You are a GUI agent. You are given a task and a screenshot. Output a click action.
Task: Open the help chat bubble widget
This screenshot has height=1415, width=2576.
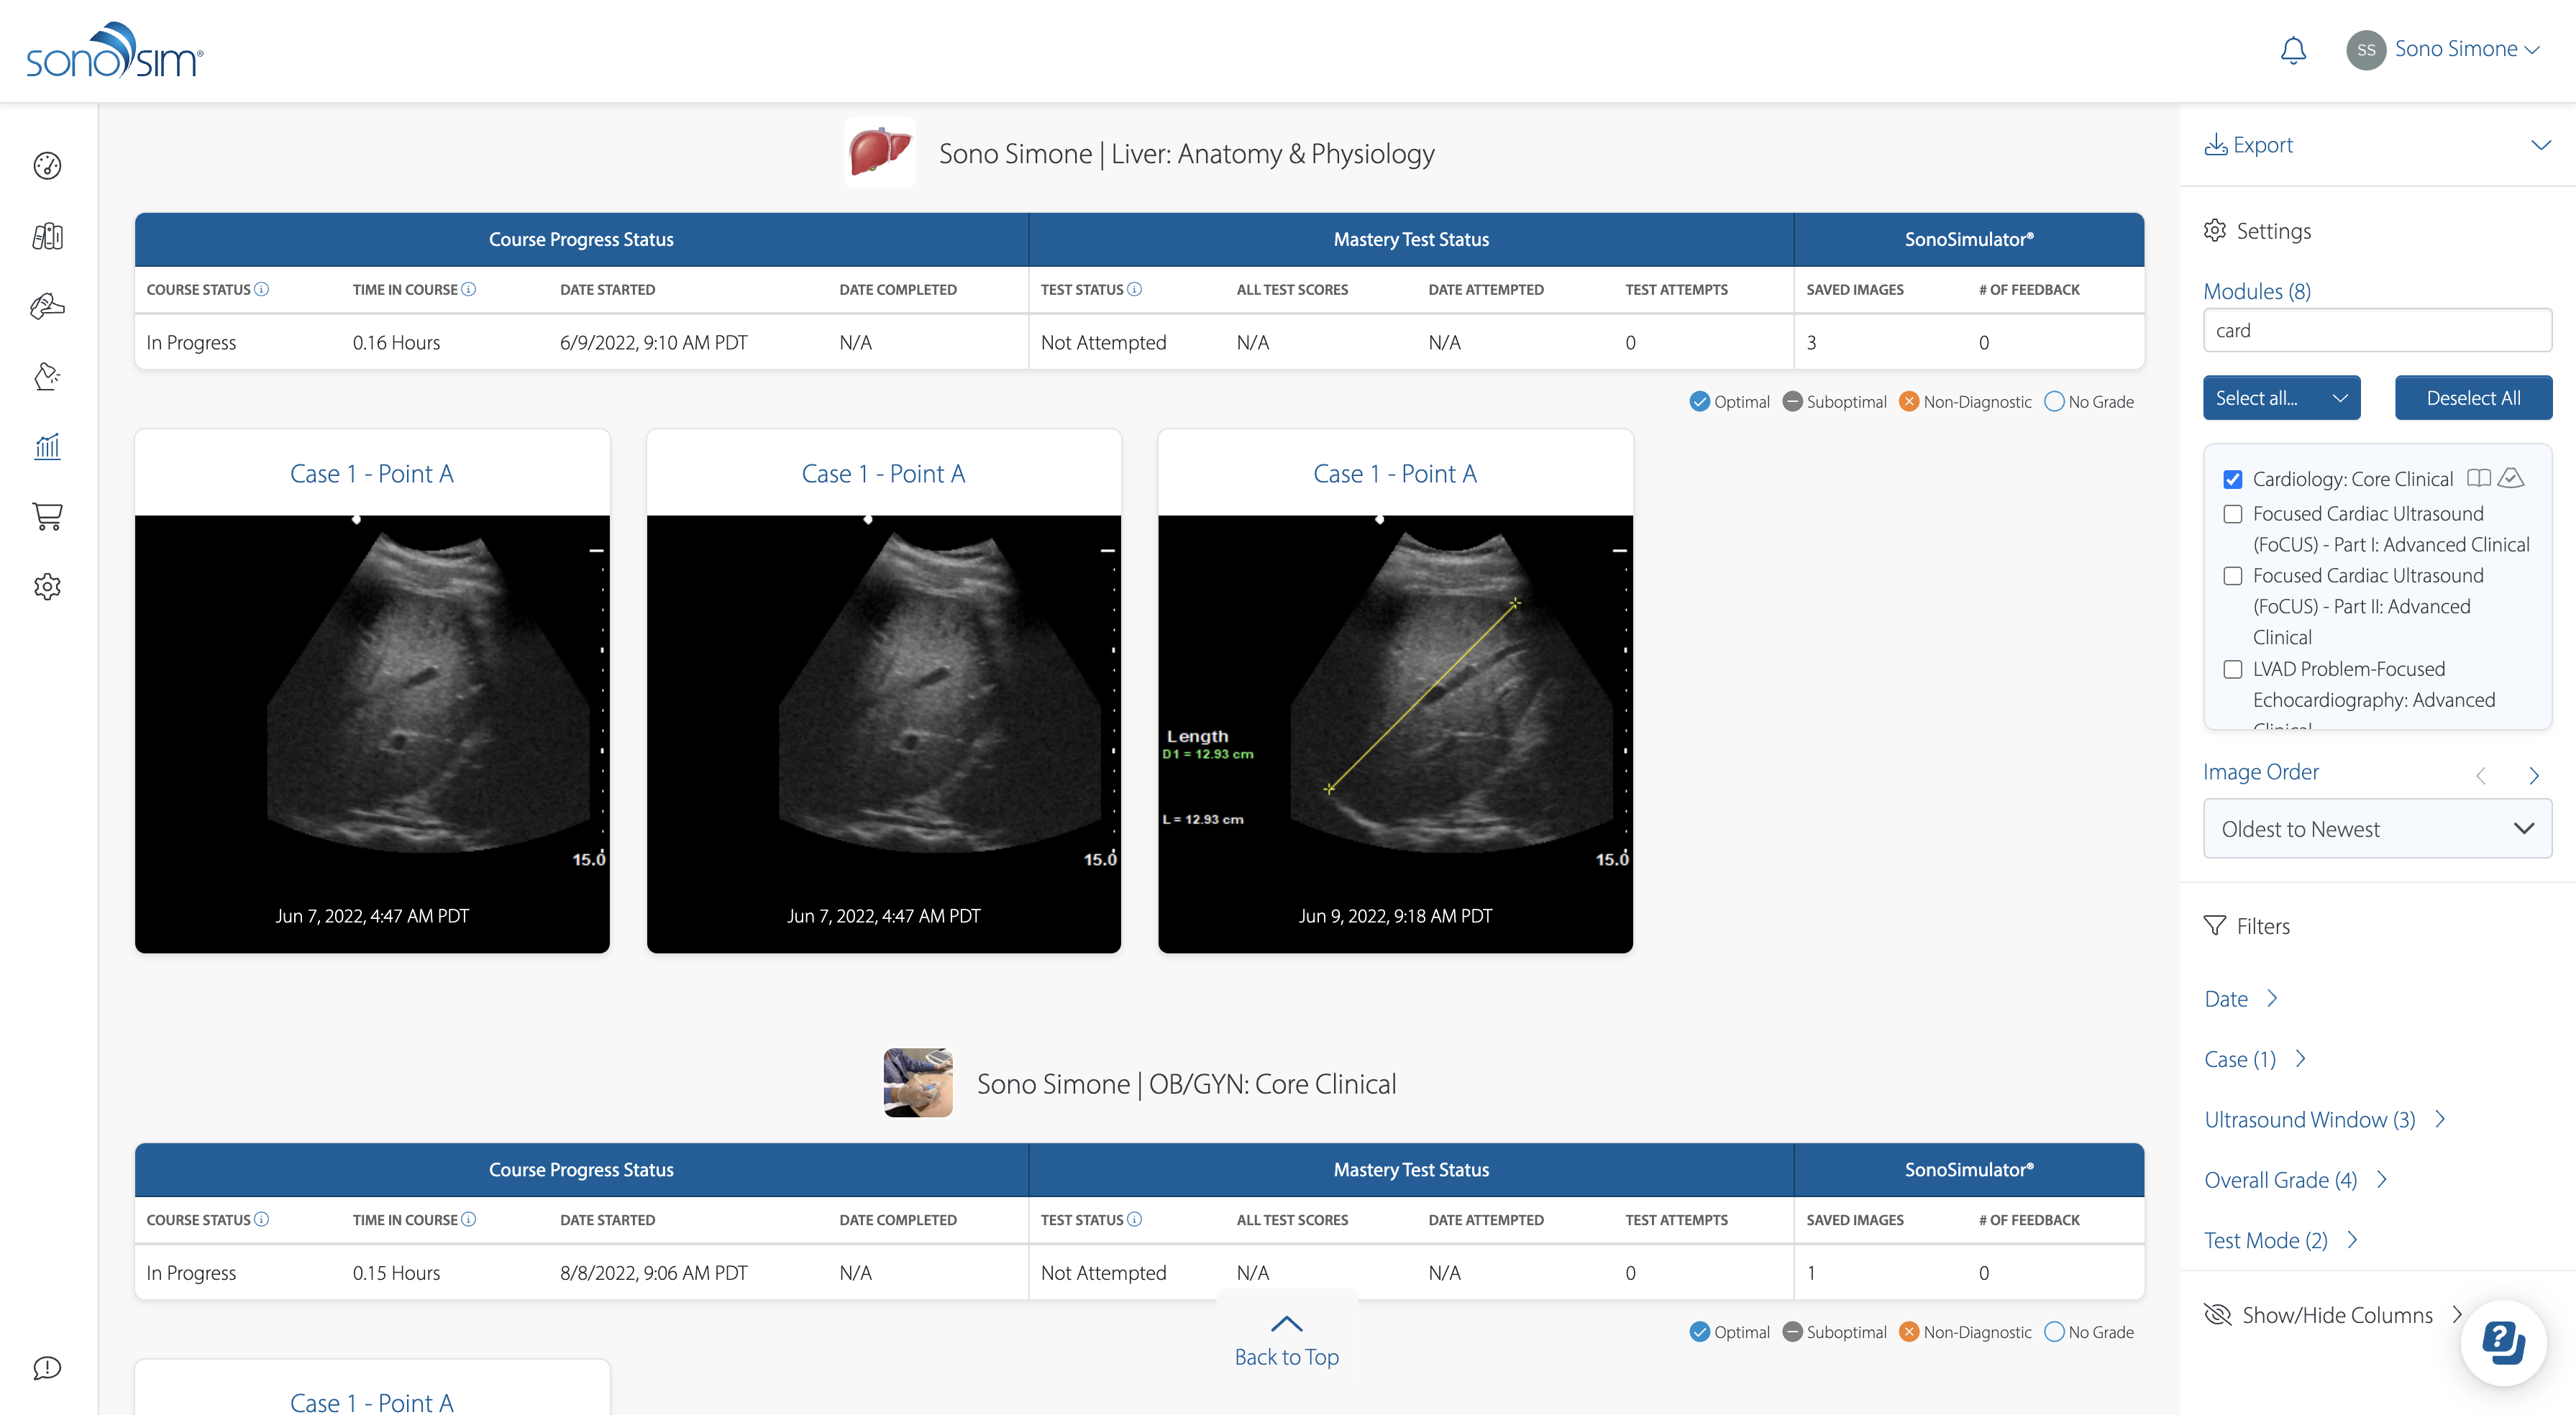[2503, 1342]
